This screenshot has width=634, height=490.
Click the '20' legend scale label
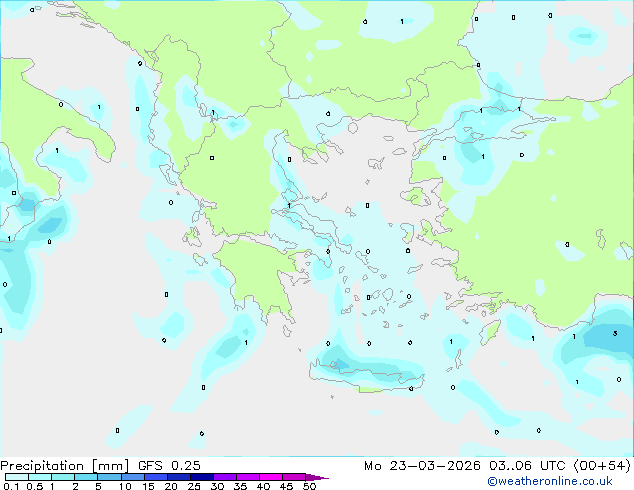tap(171, 486)
